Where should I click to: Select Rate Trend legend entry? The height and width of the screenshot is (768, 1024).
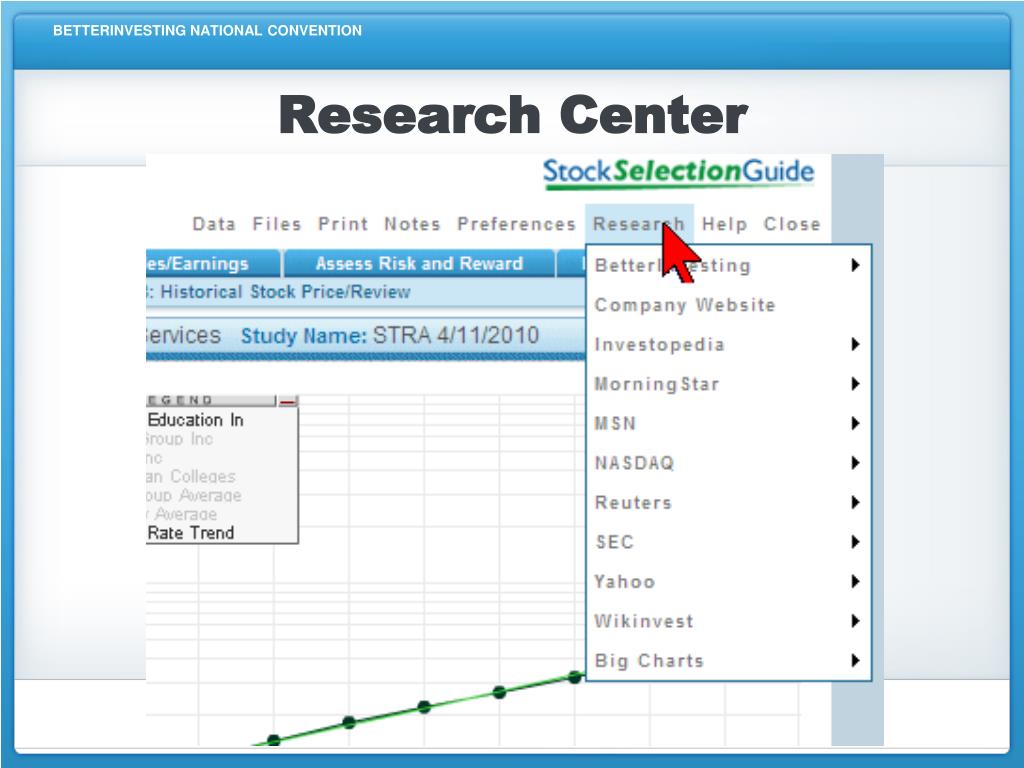tap(191, 533)
